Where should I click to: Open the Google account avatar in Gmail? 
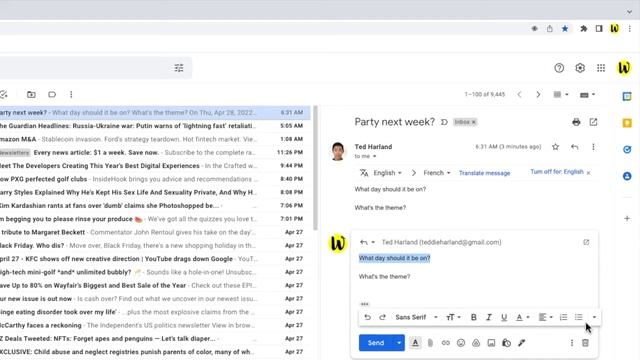(624, 68)
